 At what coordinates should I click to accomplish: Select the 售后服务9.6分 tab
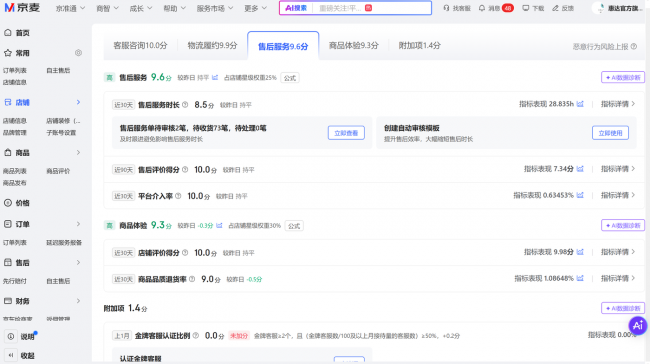click(x=283, y=46)
